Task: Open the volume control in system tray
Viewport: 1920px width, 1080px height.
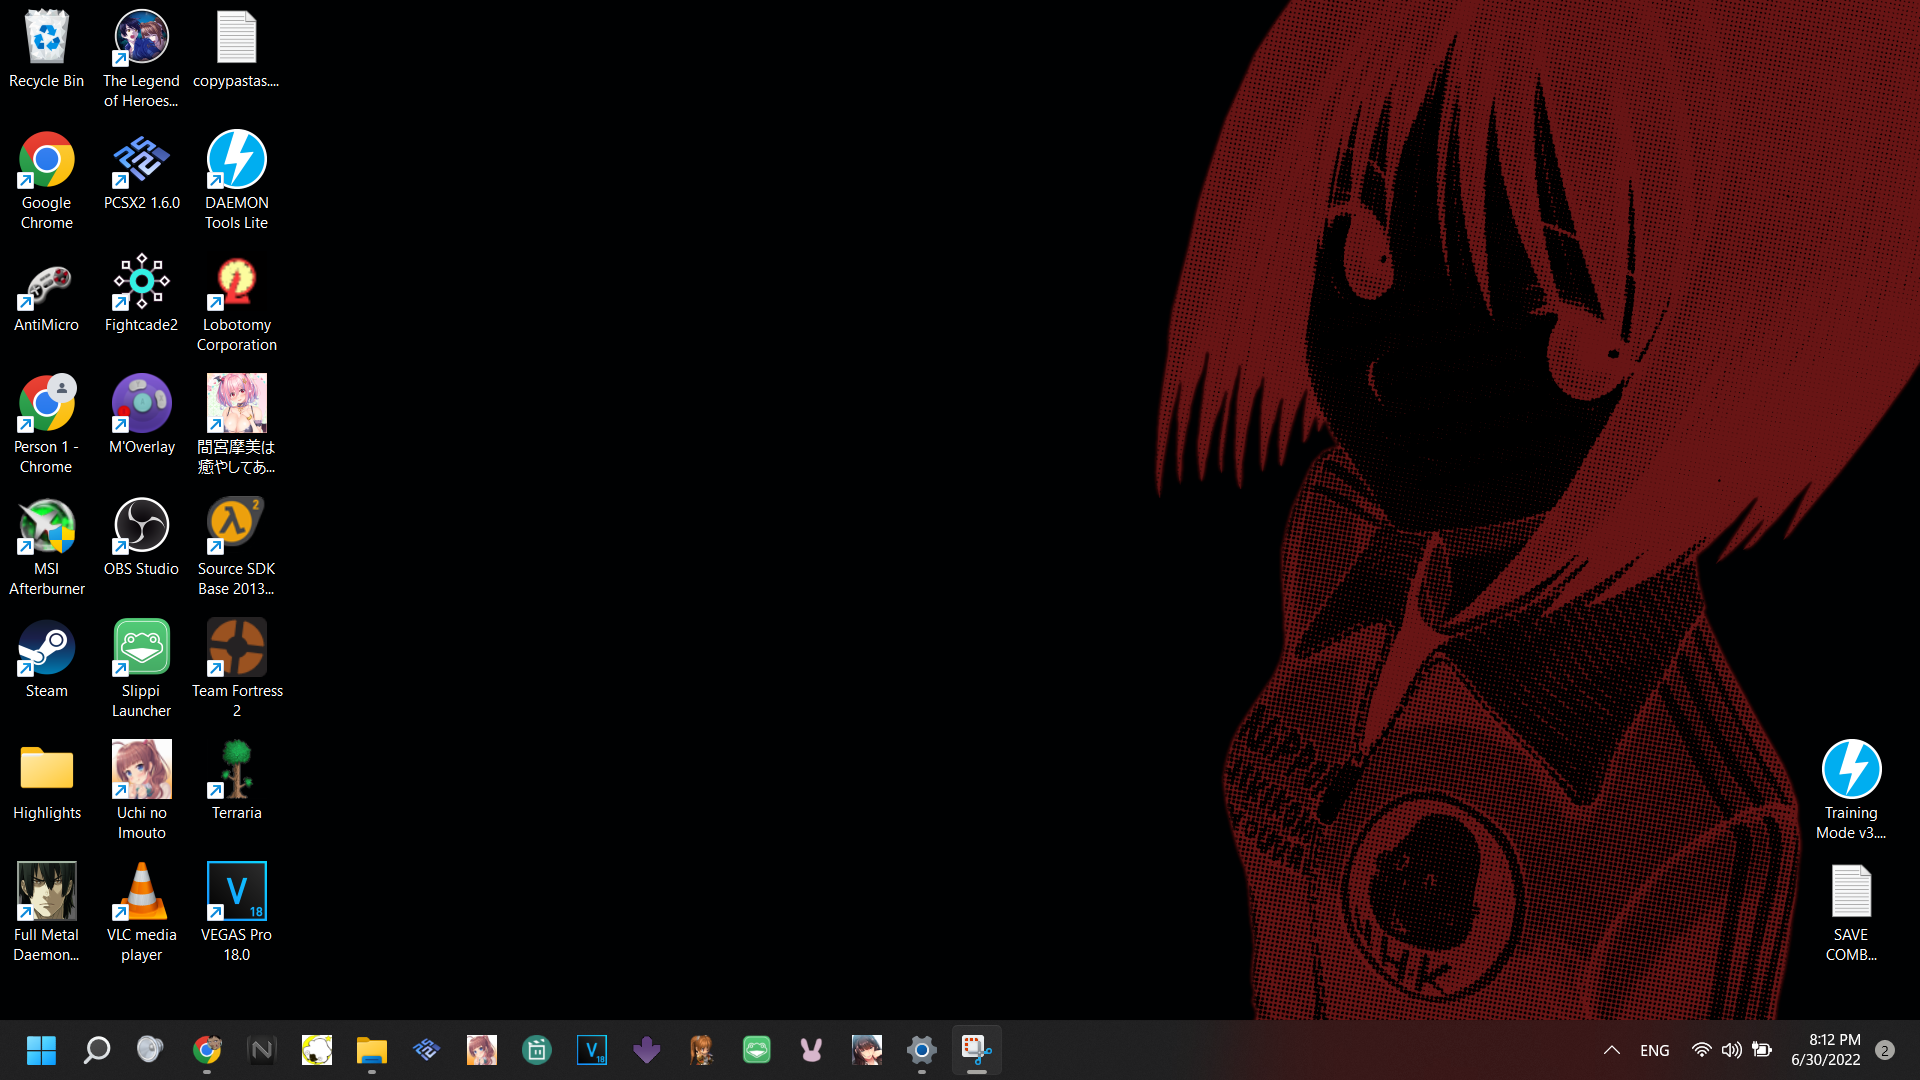Action: 1731,1050
